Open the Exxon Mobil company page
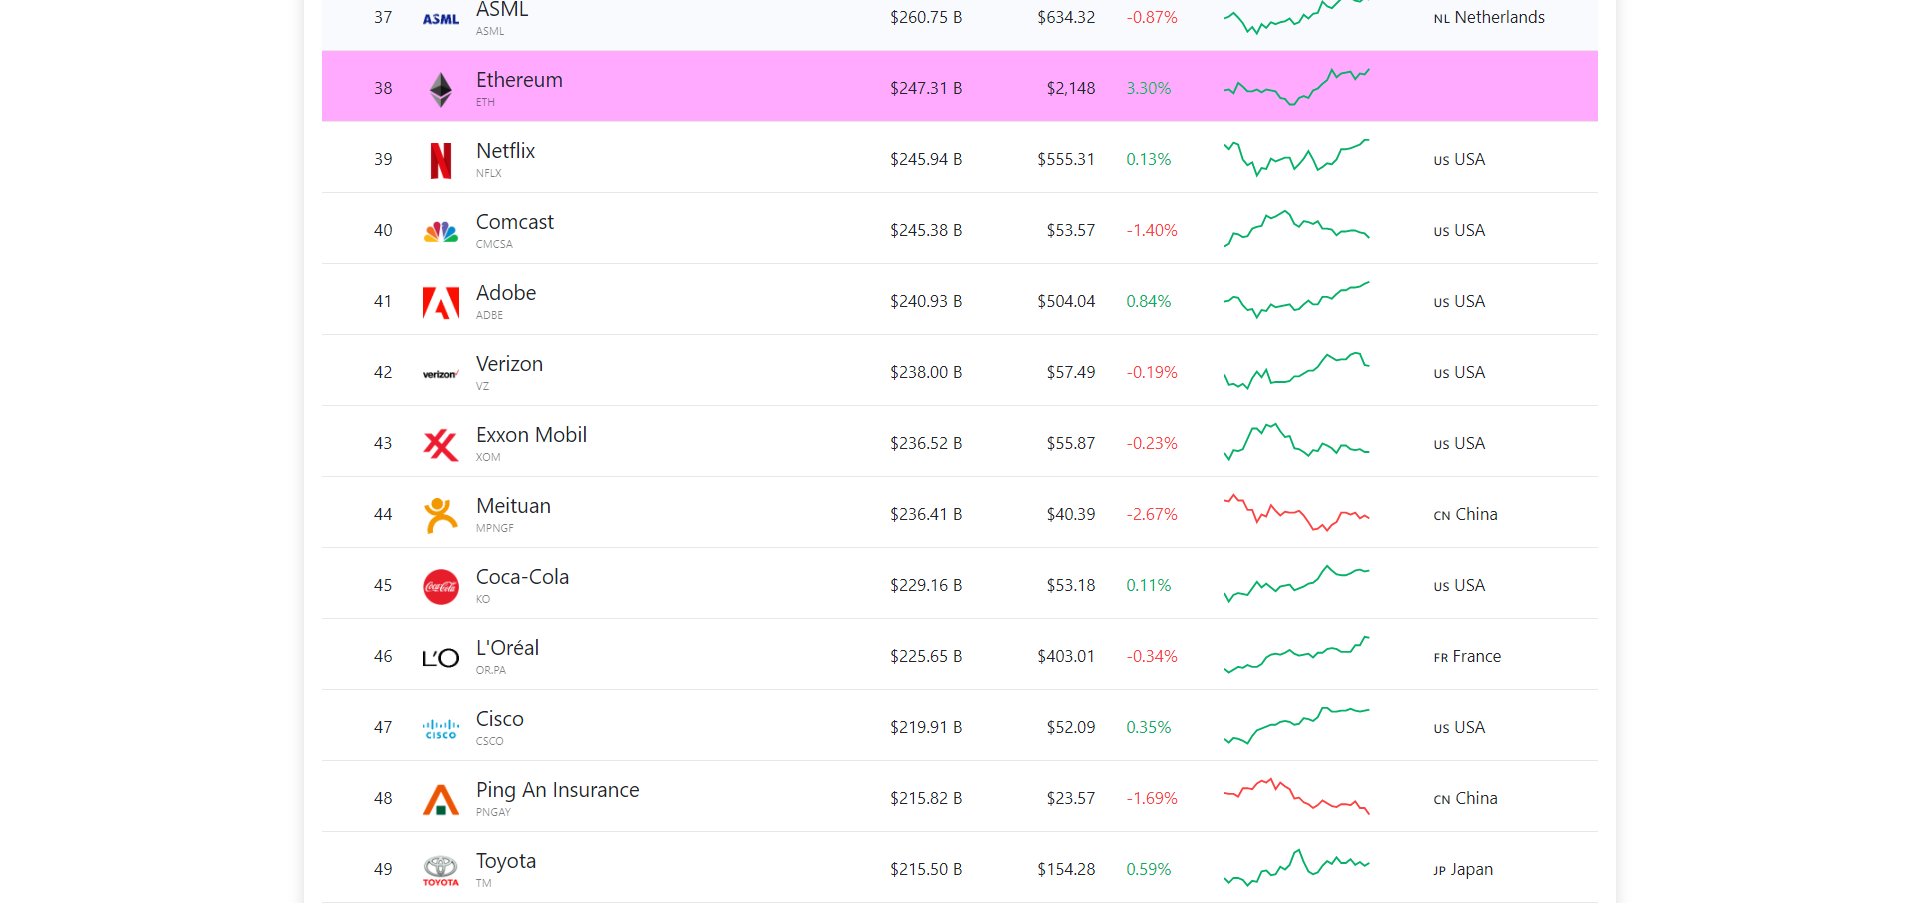 pyautogui.click(x=531, y=435)
